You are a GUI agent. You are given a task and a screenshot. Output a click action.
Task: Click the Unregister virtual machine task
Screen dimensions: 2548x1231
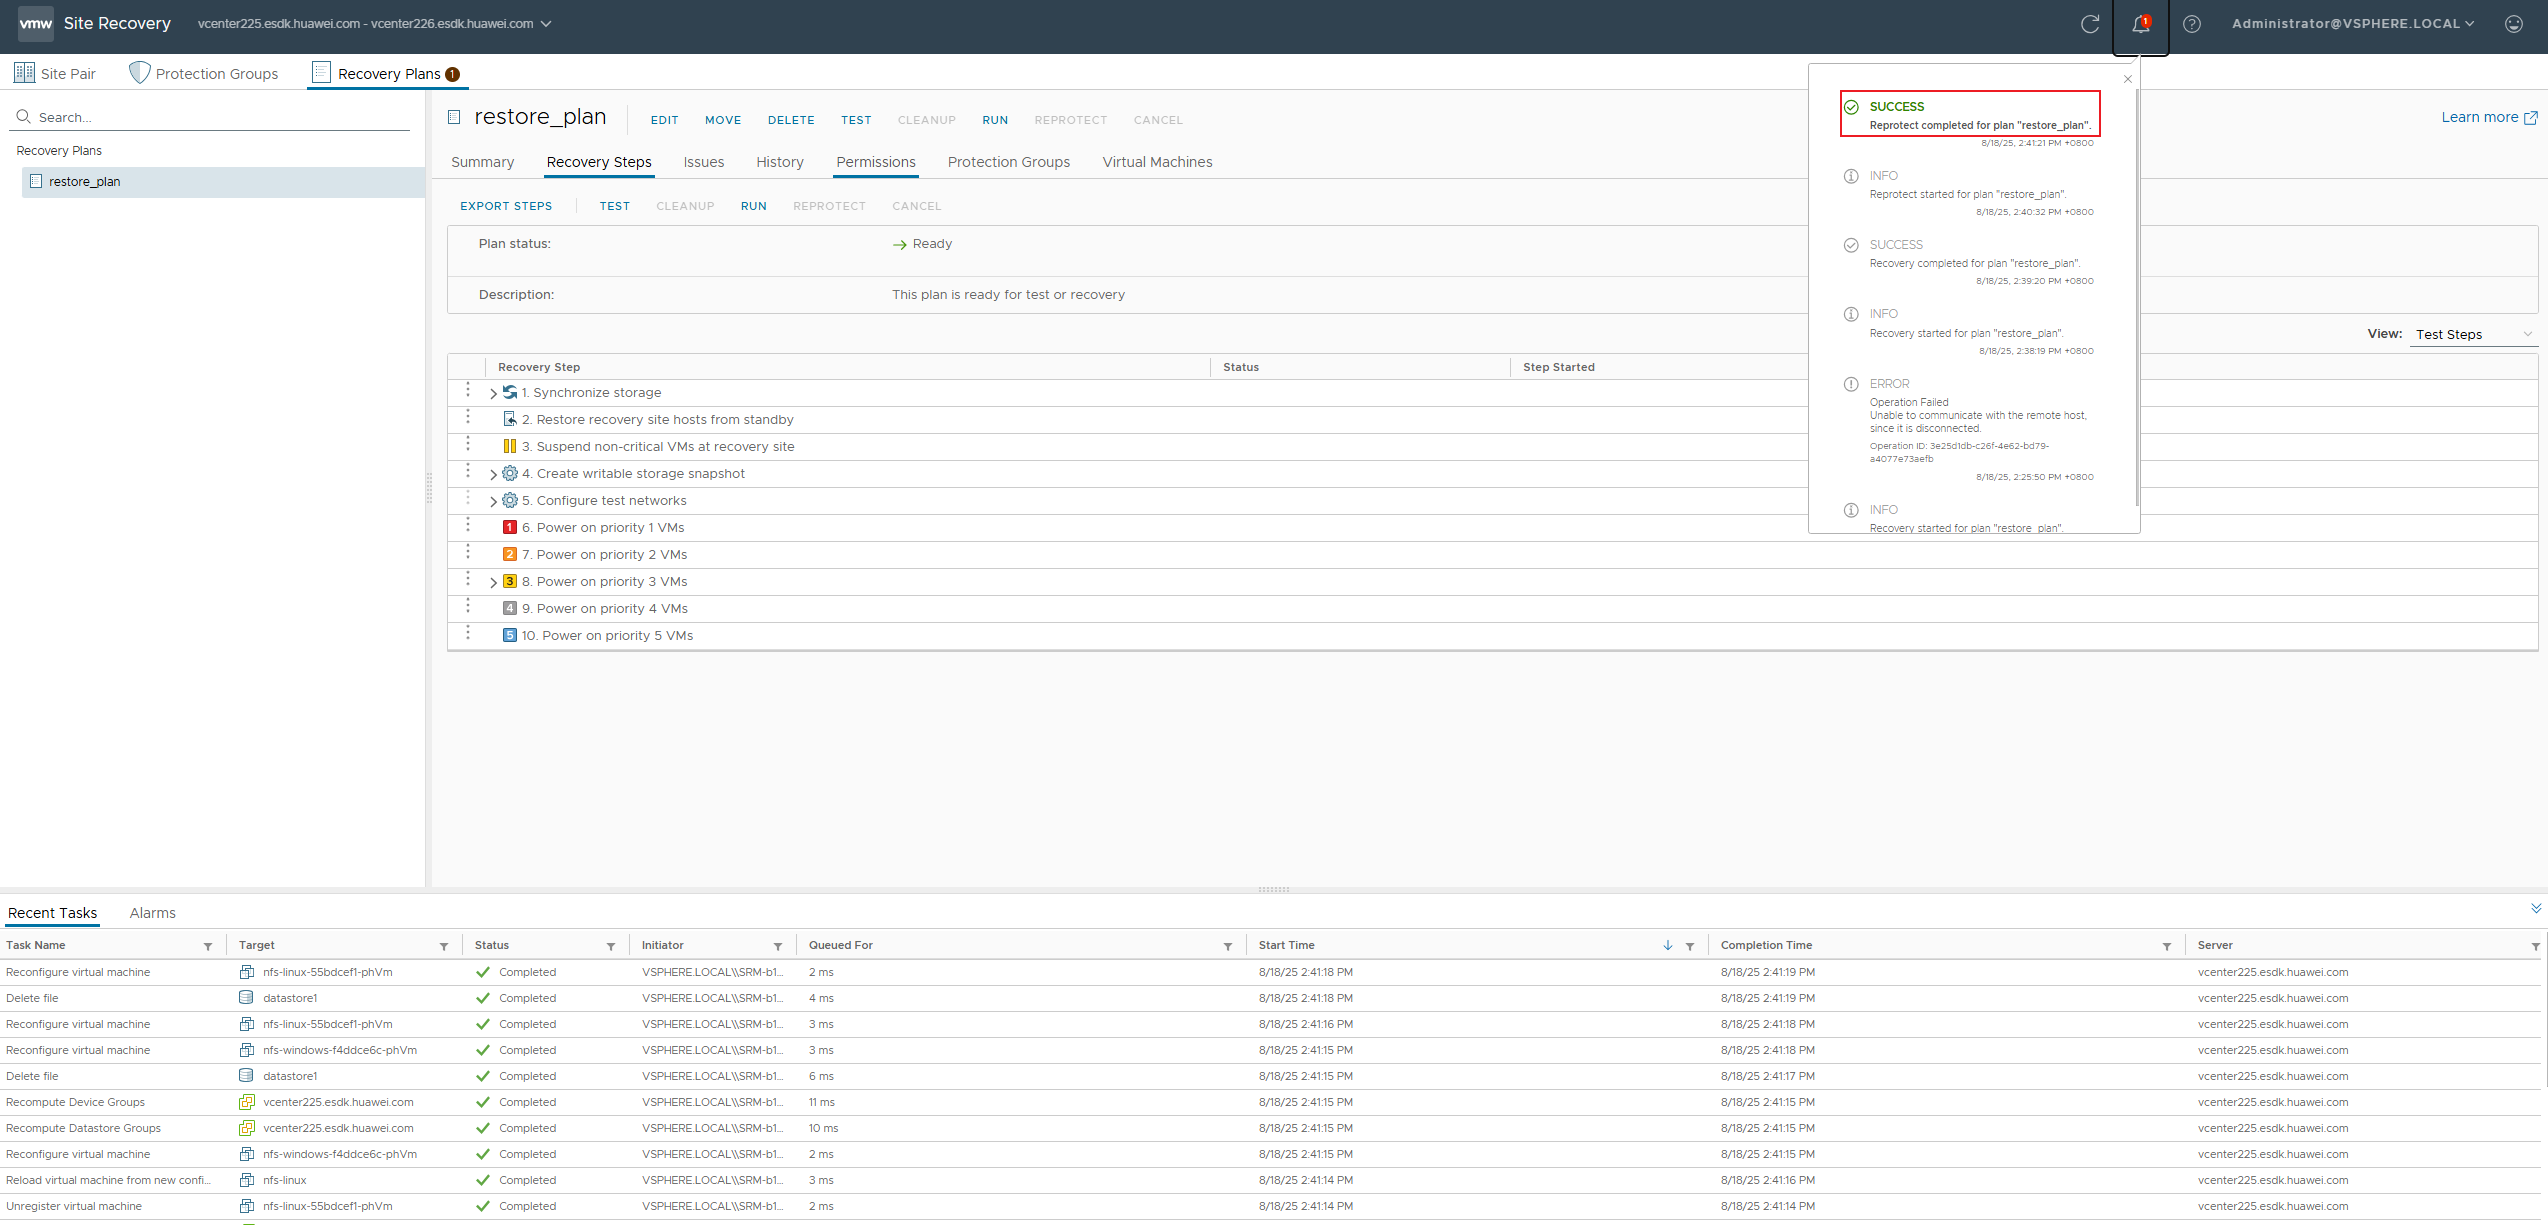click(x=74, y=1207)
